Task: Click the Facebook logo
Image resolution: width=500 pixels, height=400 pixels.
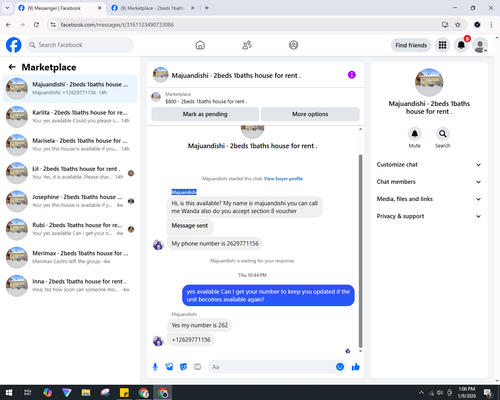Action: tap(14, 45)
